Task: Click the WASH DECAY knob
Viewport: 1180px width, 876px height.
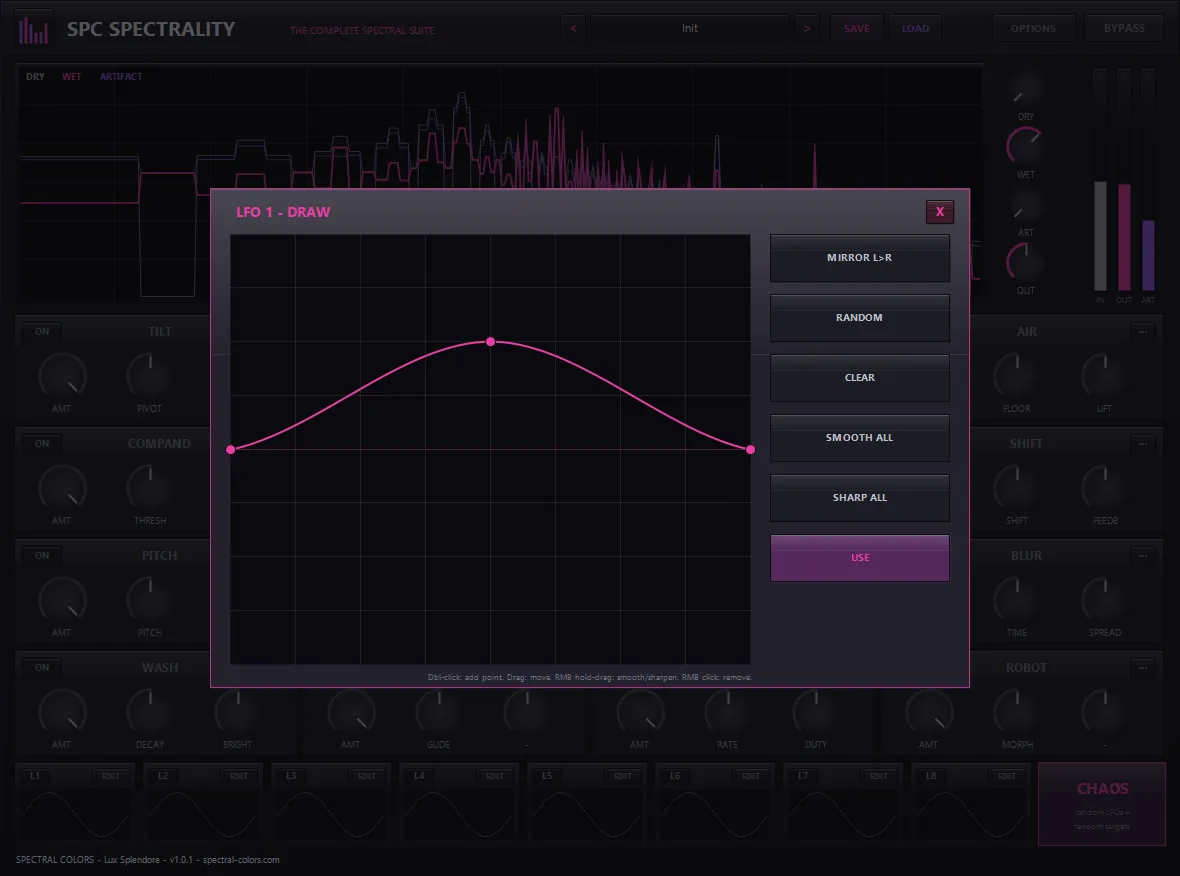Action: point(151,713)
